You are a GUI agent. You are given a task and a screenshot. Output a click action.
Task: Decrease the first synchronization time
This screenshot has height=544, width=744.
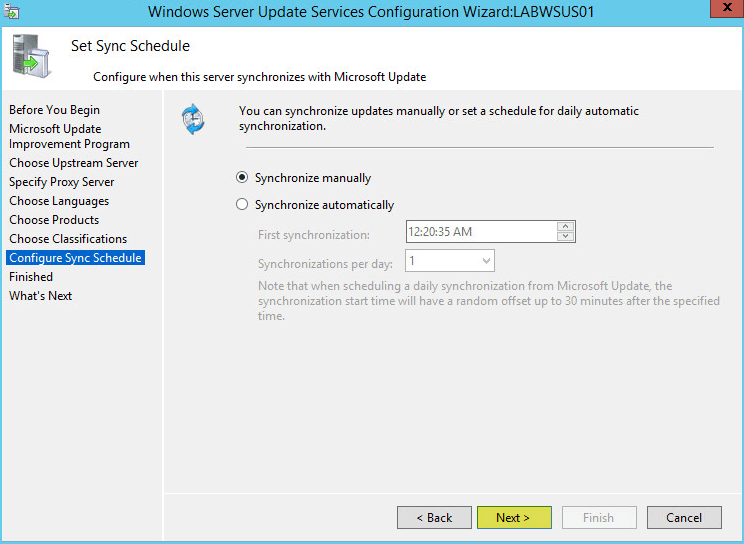coord(566,237)
